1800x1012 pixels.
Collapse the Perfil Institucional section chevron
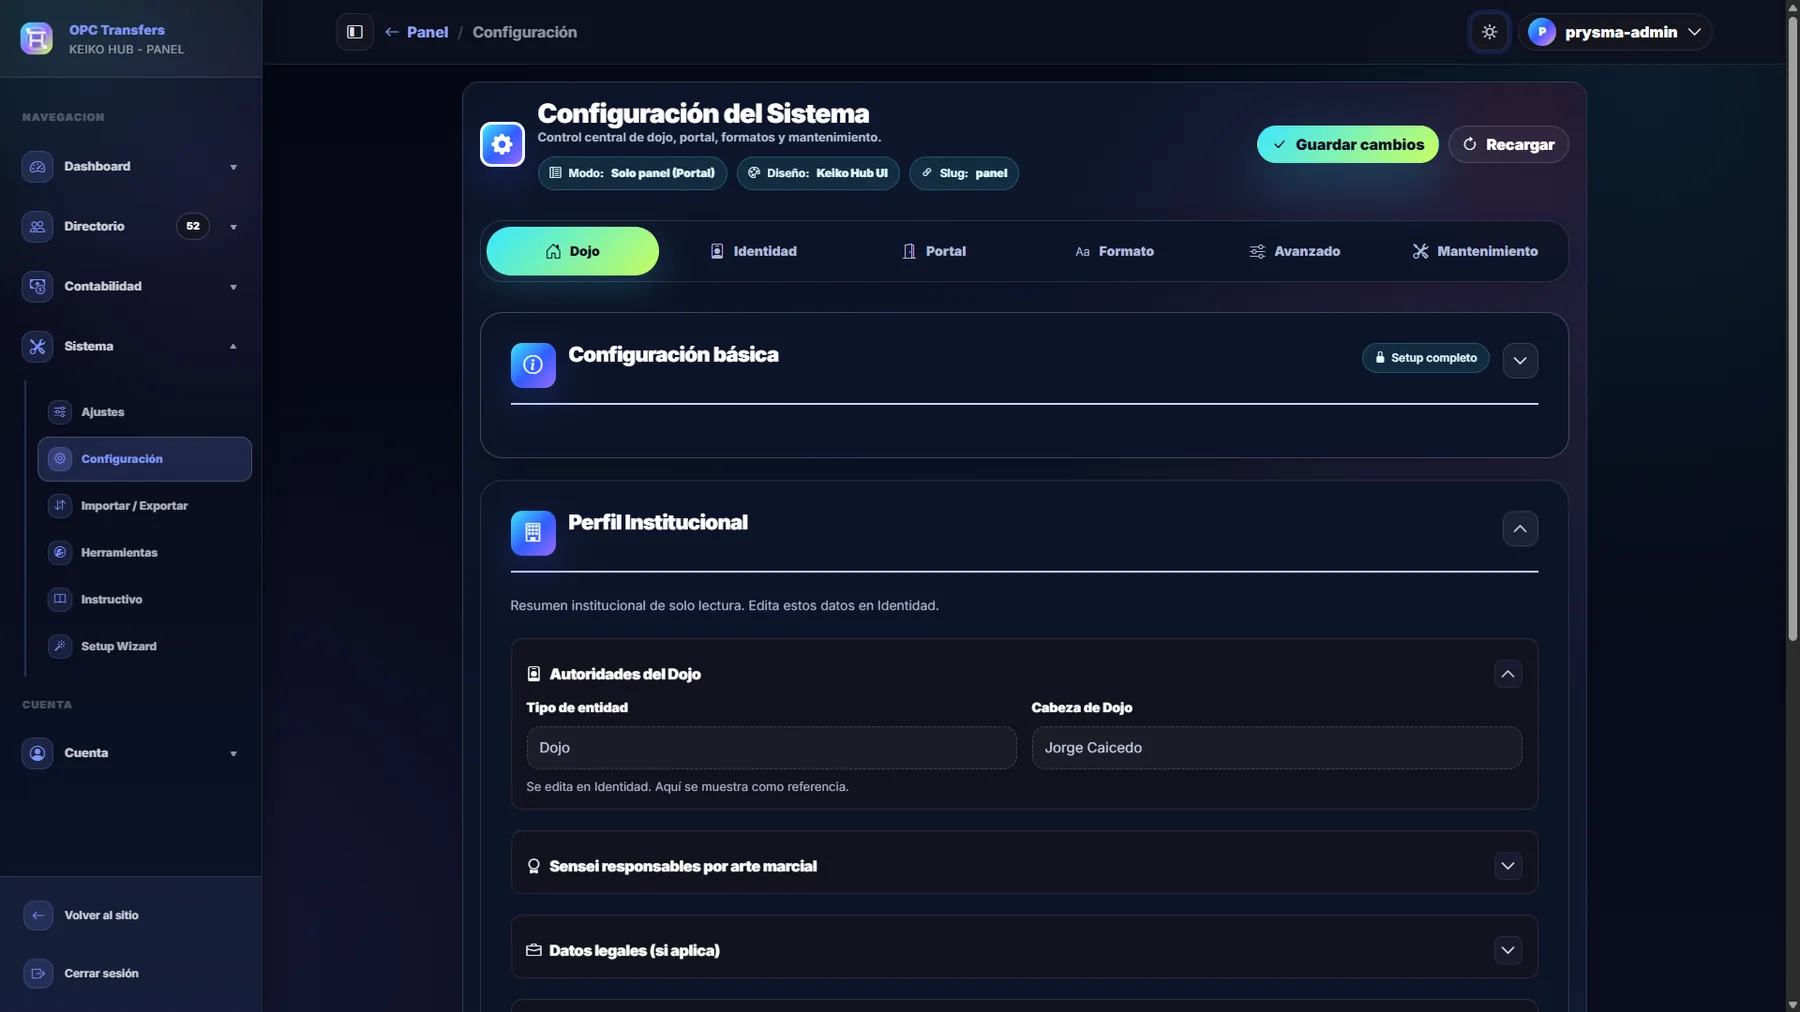pos(1520,529)
